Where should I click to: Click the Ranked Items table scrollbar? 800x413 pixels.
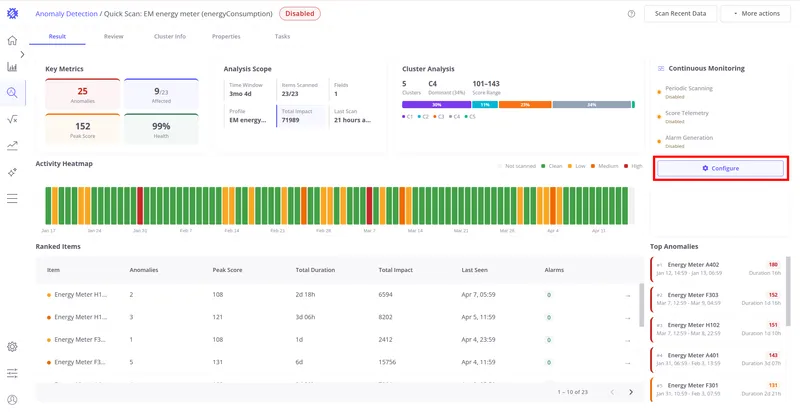click(x=642, y=306)
